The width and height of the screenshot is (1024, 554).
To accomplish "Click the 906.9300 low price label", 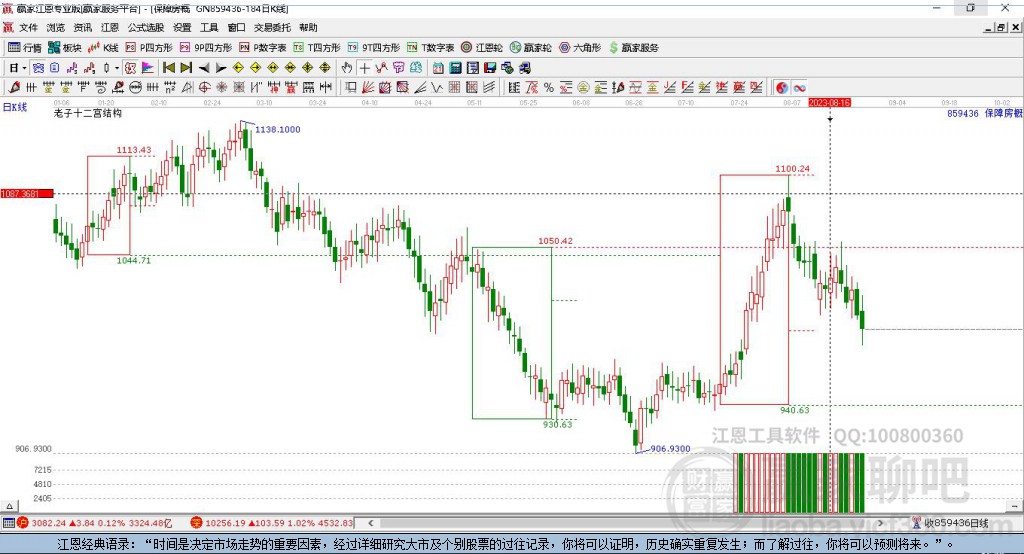I will (x=670, y=448).
